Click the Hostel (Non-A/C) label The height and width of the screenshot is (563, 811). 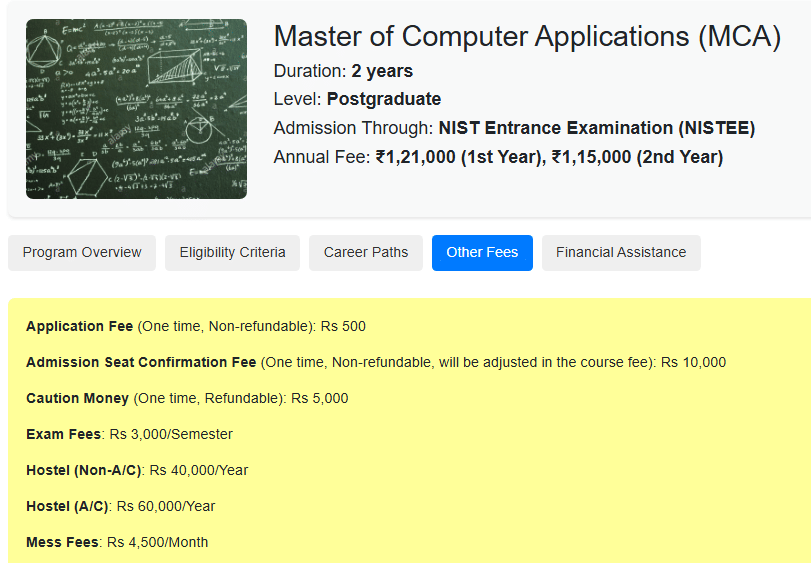[84, 470]
